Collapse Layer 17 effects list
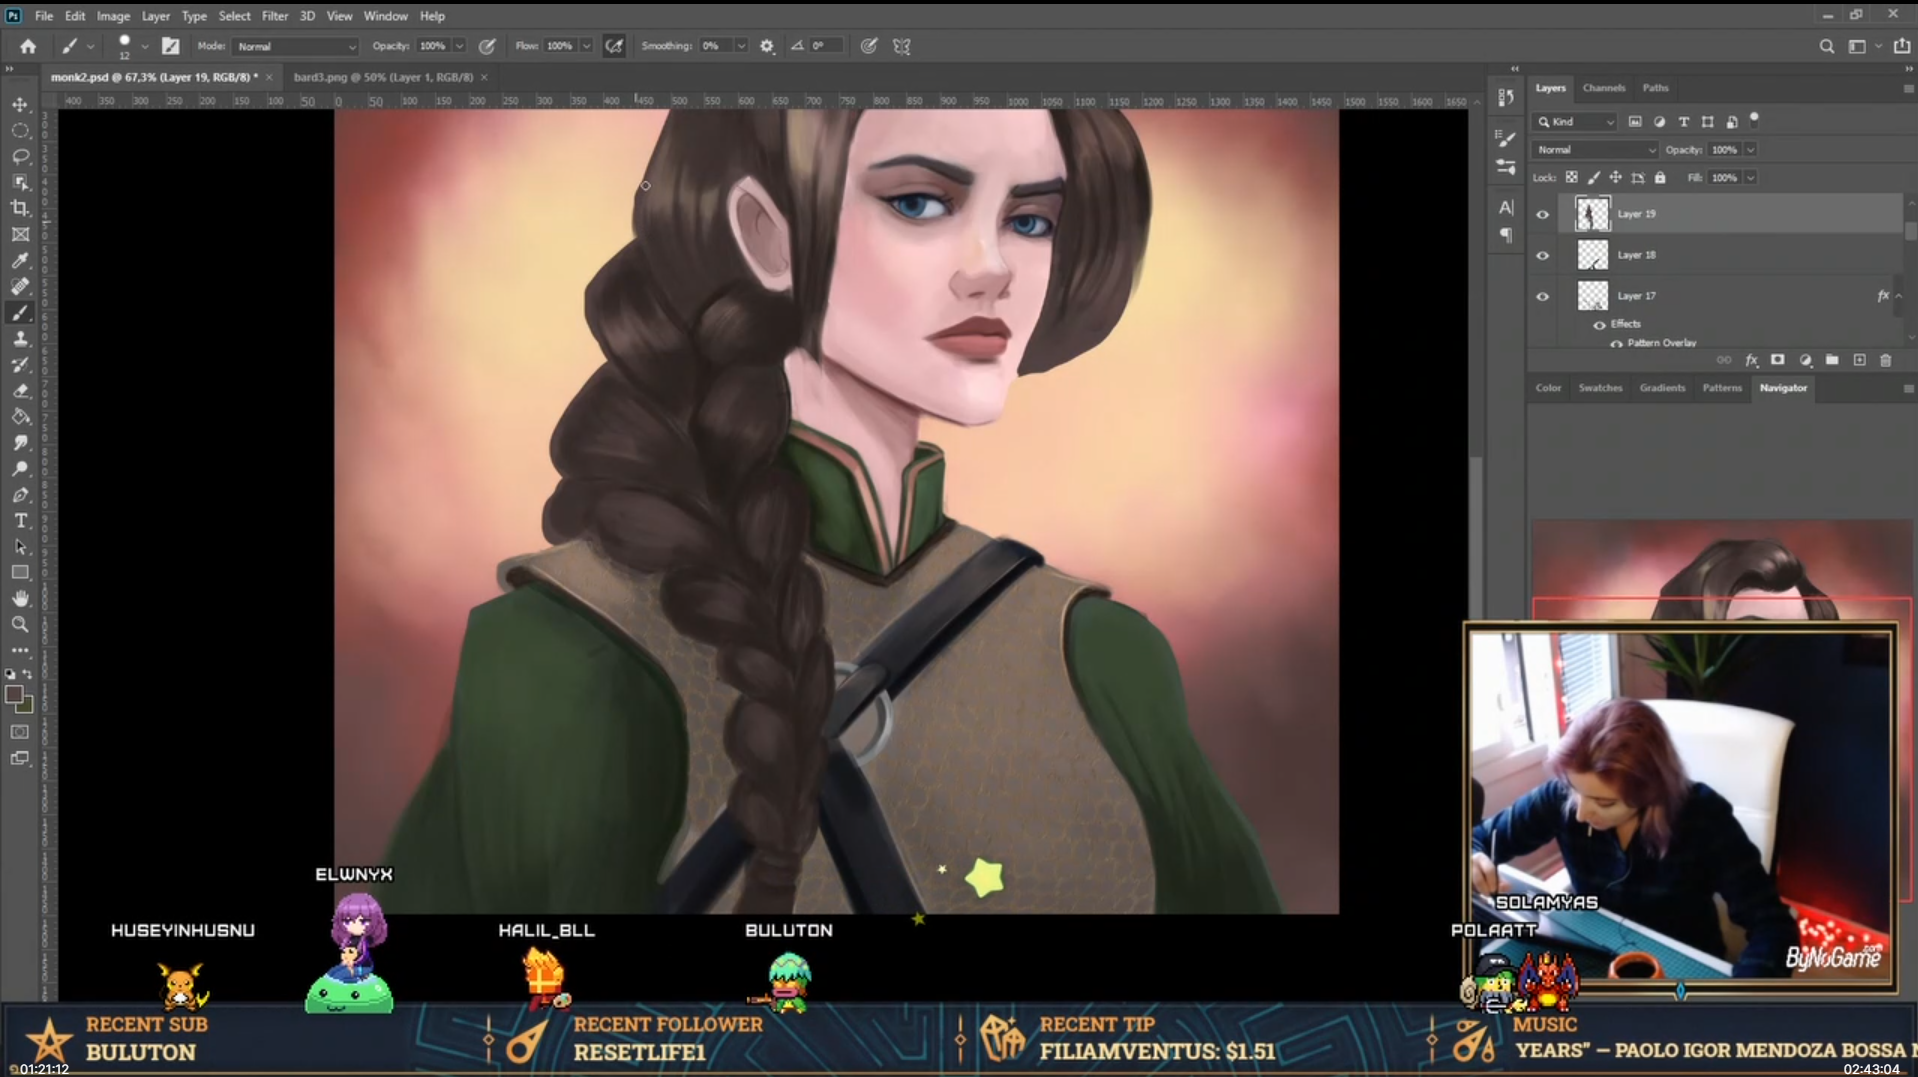This screenshot has height=1077, width=1918. coord(1898,296)
